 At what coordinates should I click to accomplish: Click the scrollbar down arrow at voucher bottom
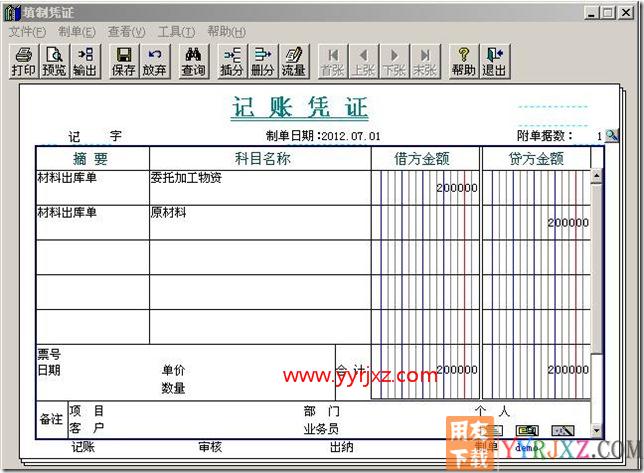tap(597, 430)
